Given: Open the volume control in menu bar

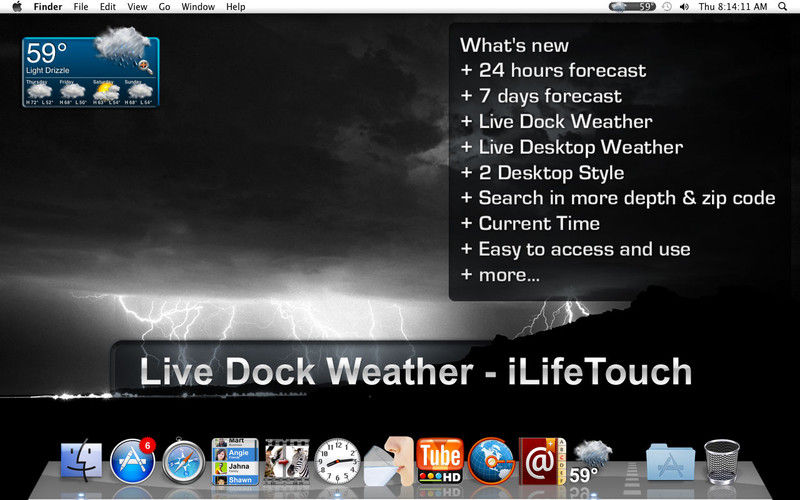Looking at the screenshot, I should click(684, 7).
